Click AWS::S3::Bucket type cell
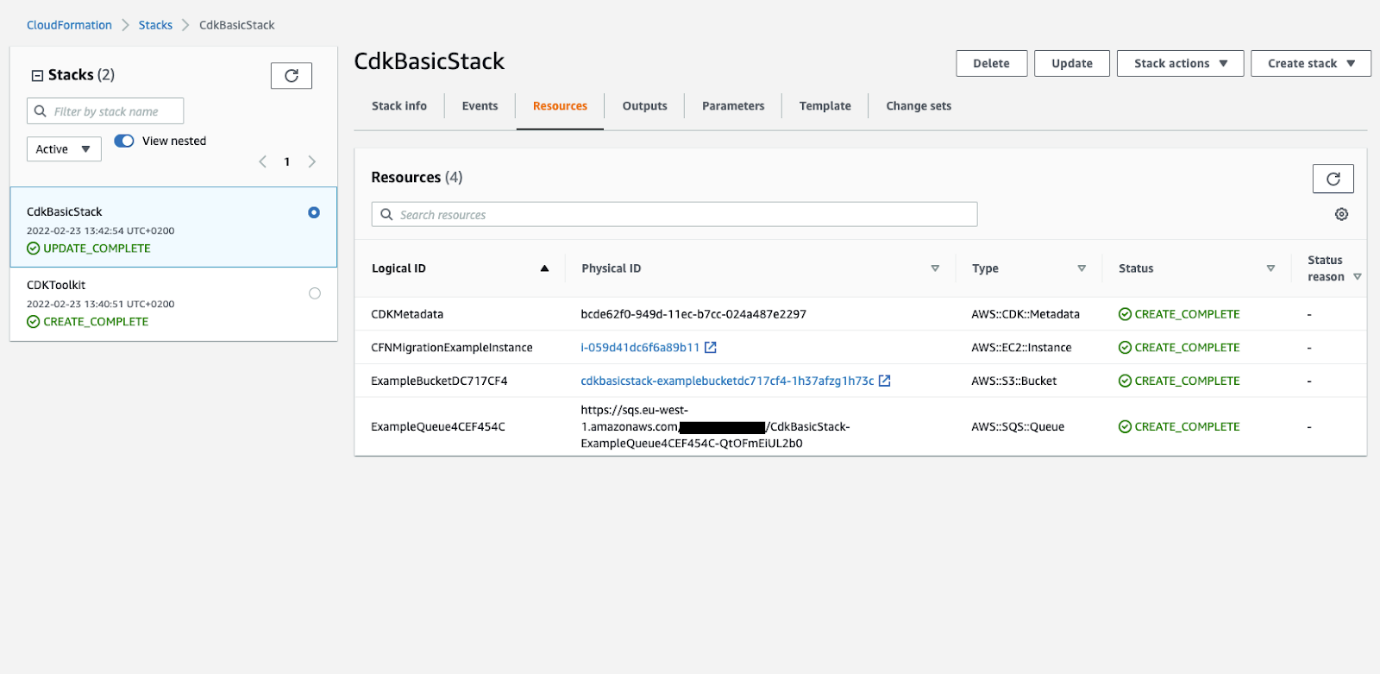Image resolution: width=1380 pixels, height=674 pixels. (x=1014, y=381)
